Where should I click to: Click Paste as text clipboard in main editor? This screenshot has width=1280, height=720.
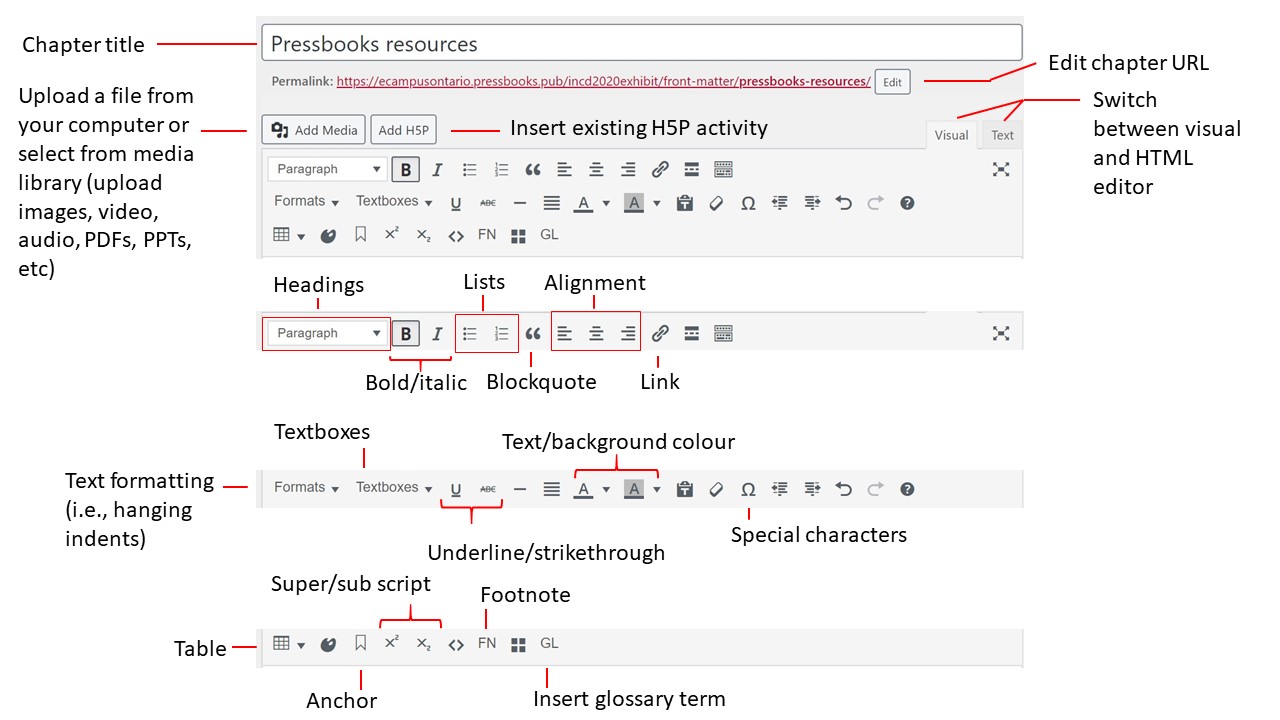click(x=685, y=203)
